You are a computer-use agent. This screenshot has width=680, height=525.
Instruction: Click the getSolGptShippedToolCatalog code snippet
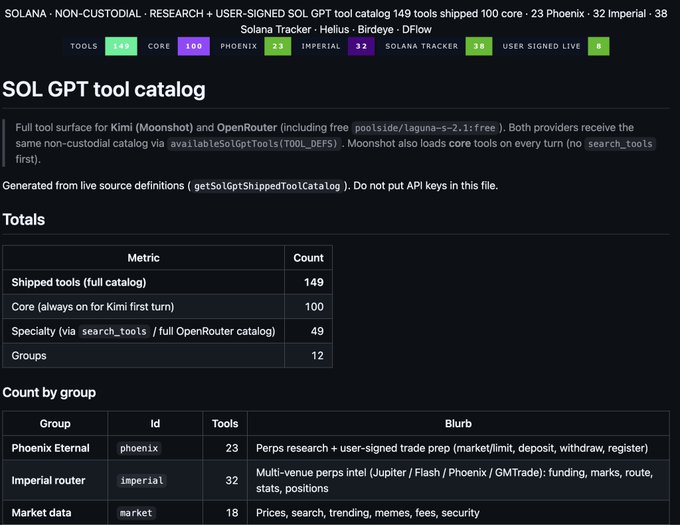[x=267, y=186]
